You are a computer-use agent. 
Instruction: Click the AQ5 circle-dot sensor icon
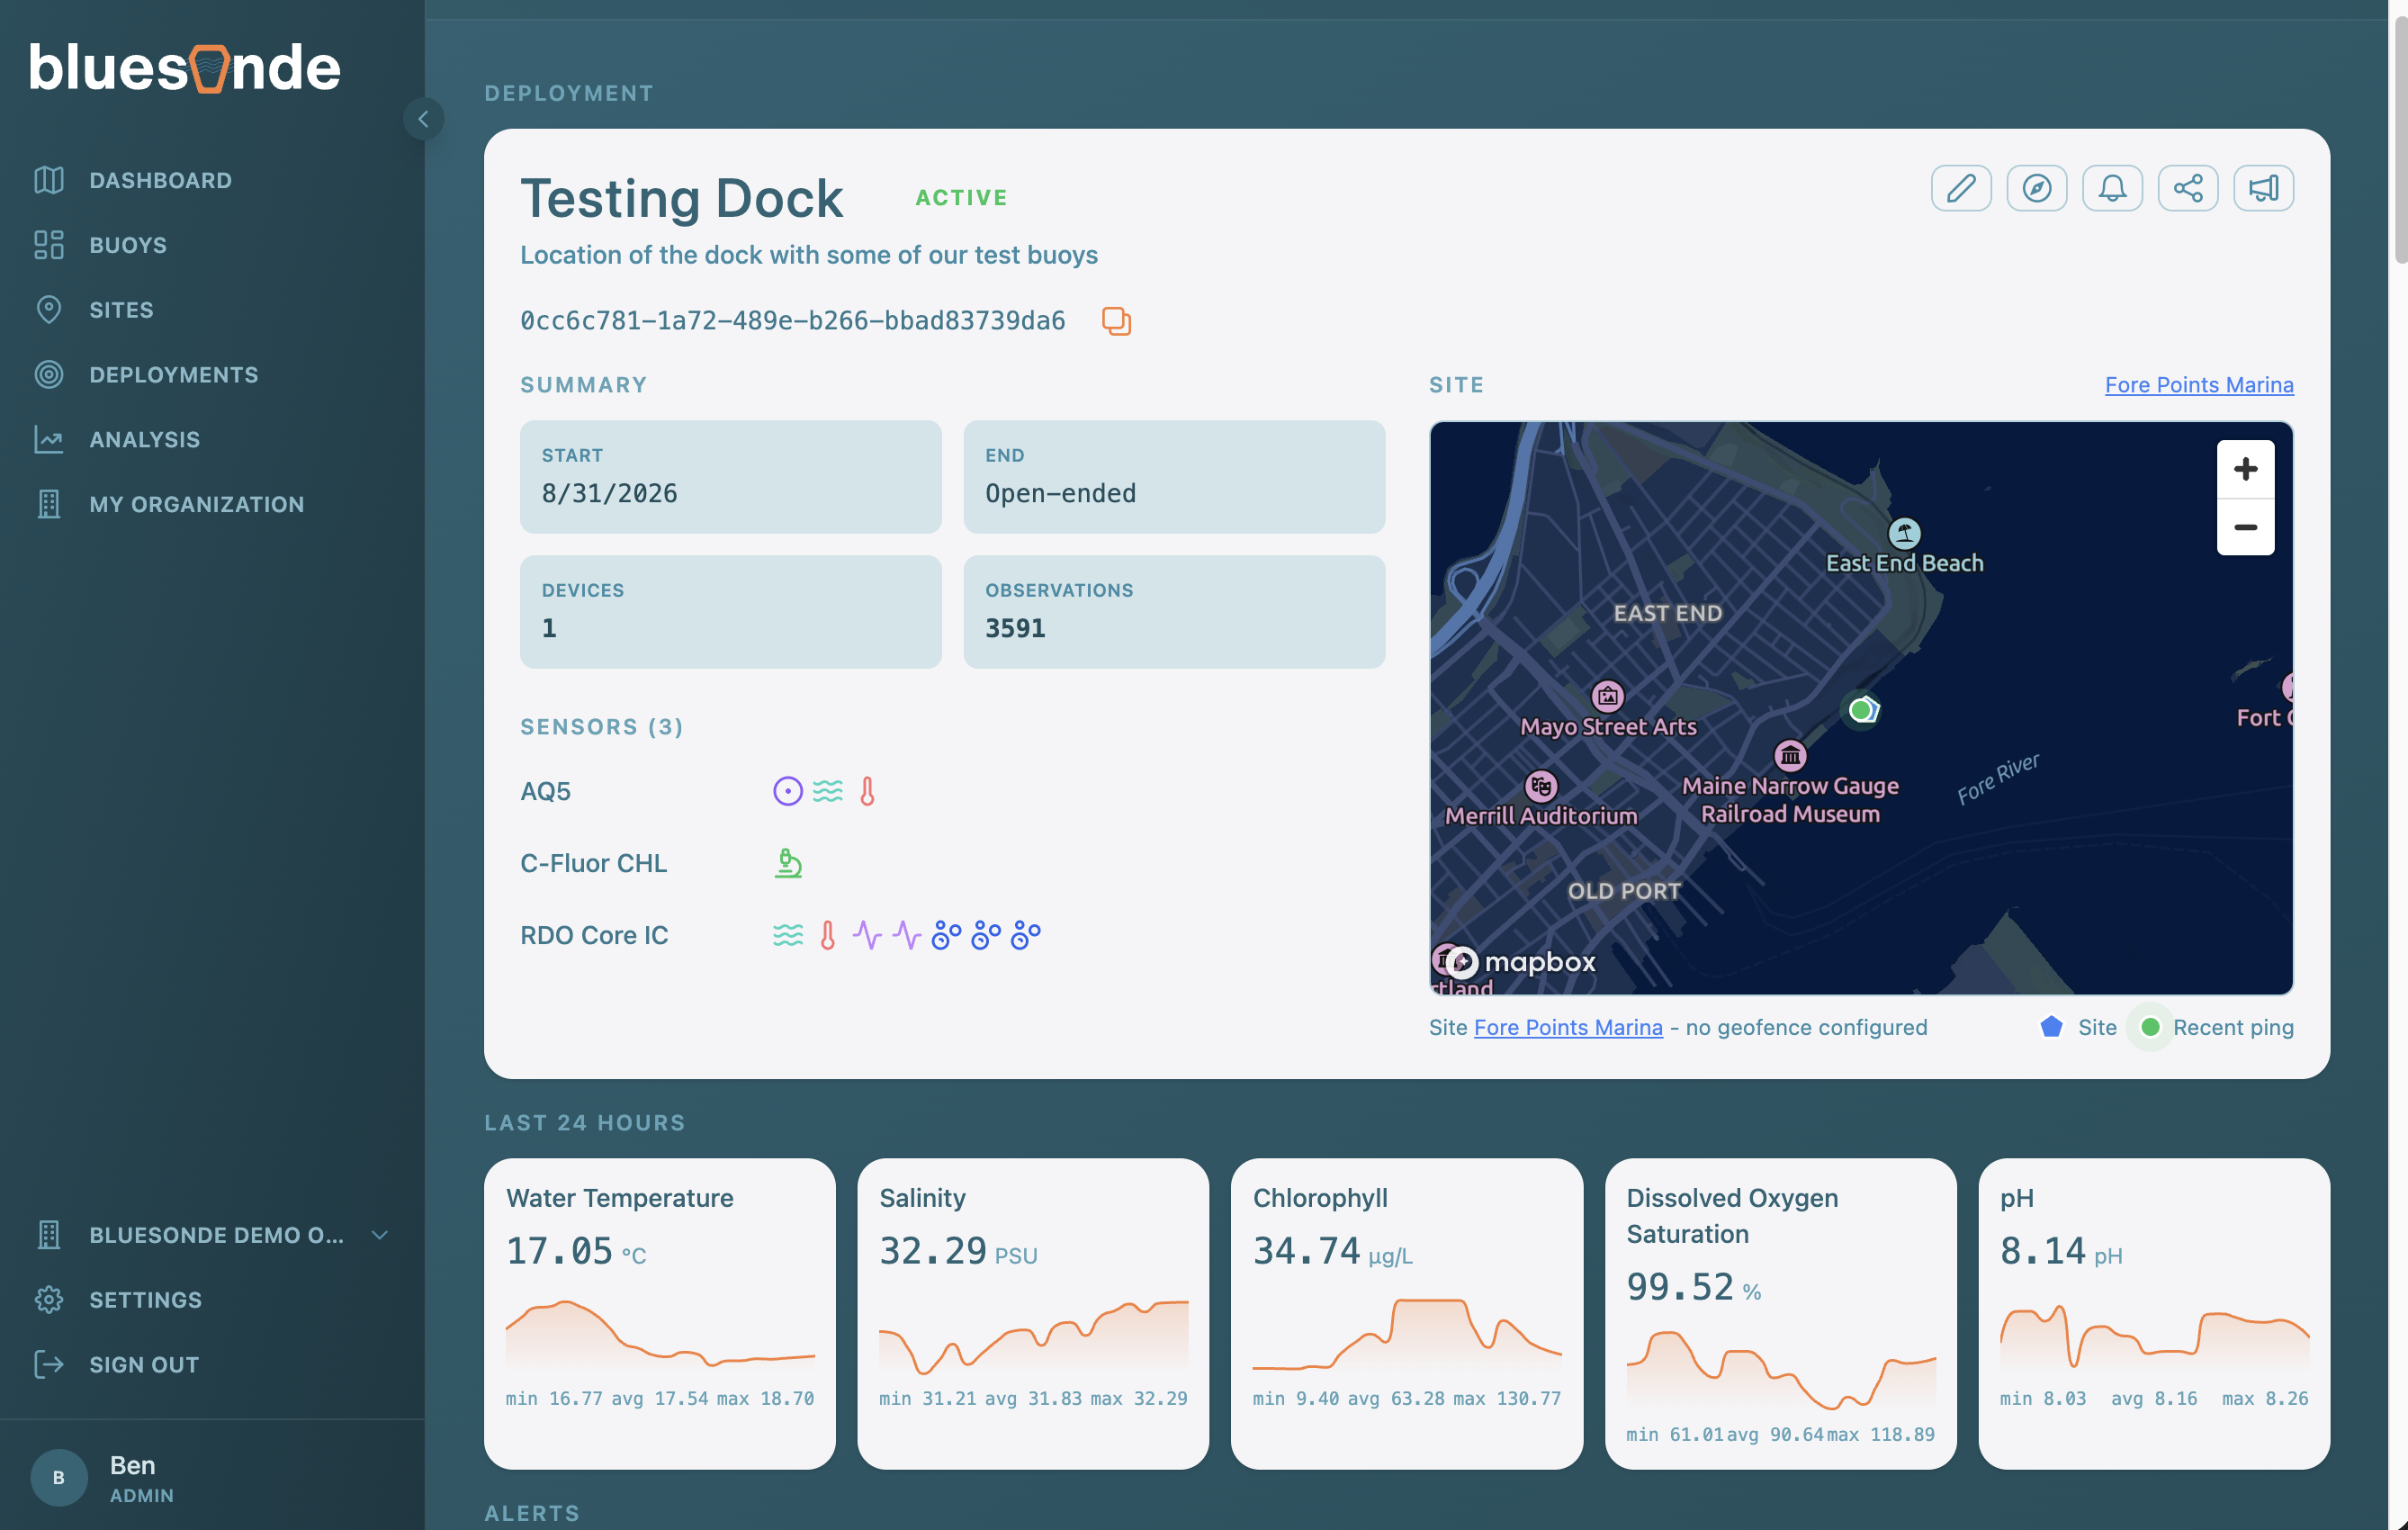[x=787, y=791]
